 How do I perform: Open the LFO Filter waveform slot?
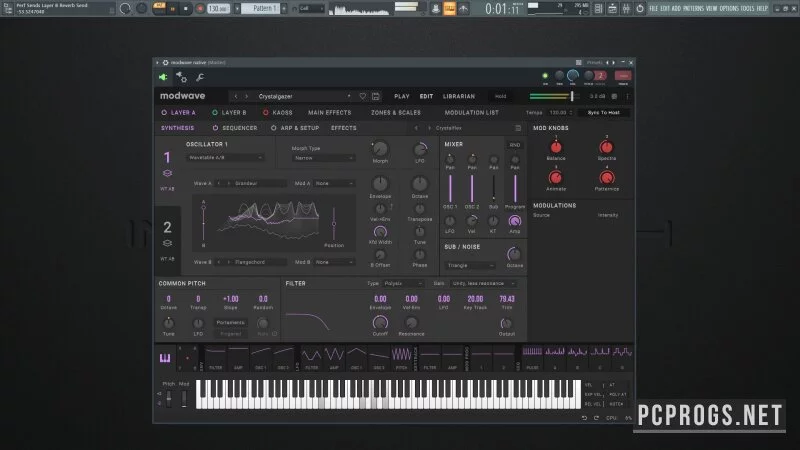(311, 358)
